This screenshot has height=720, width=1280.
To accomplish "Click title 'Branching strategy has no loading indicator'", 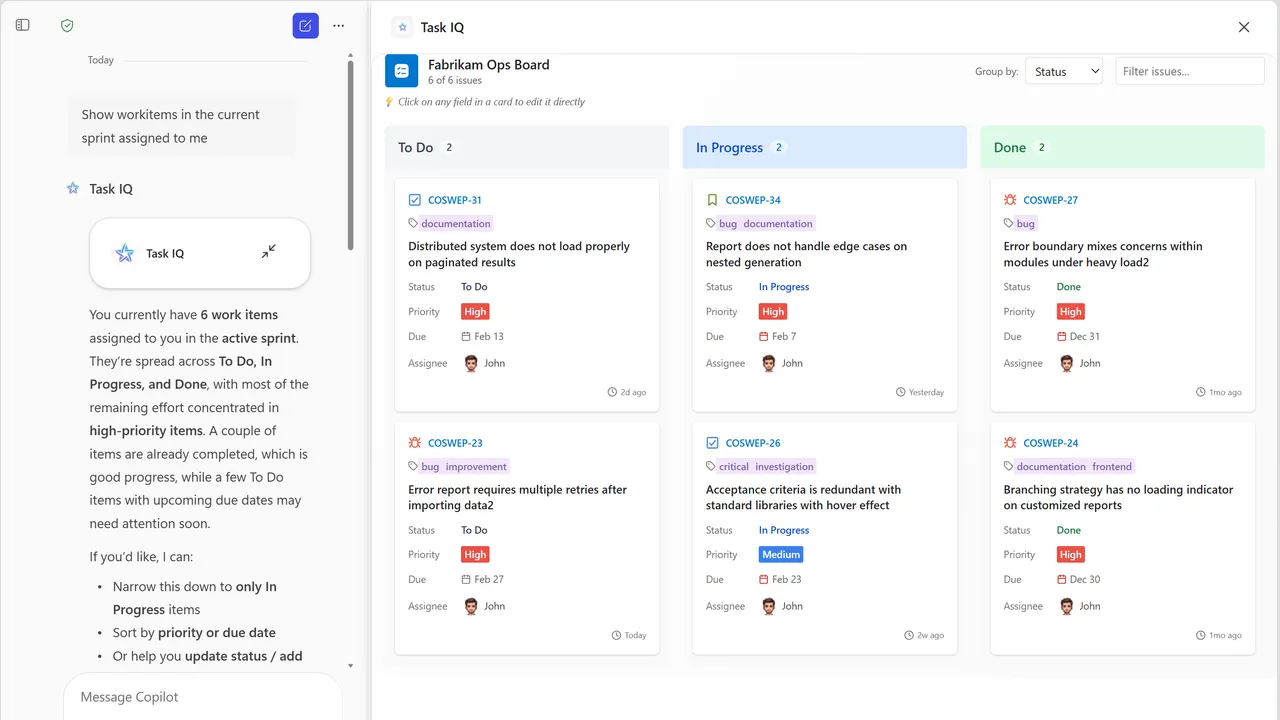I will [x=1118, y=497].
